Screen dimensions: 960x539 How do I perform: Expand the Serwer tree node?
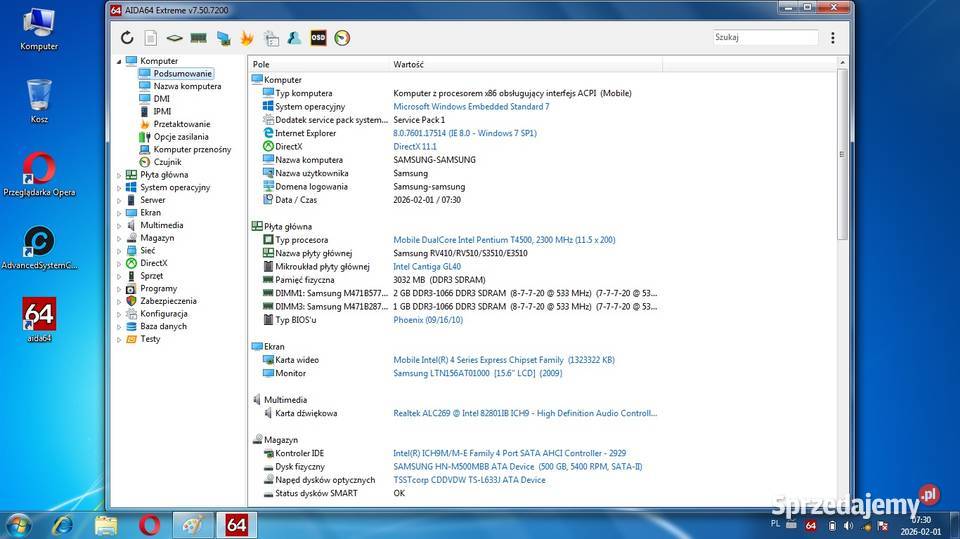coord(119,200)
